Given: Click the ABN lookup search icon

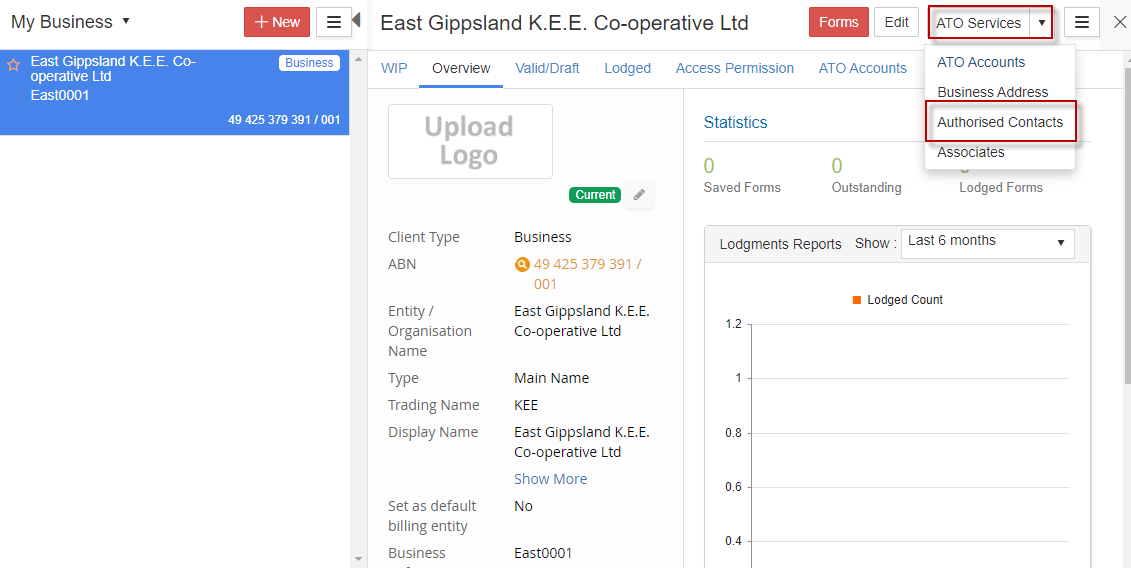Looking at the screenshot, I should click(521, 265).
